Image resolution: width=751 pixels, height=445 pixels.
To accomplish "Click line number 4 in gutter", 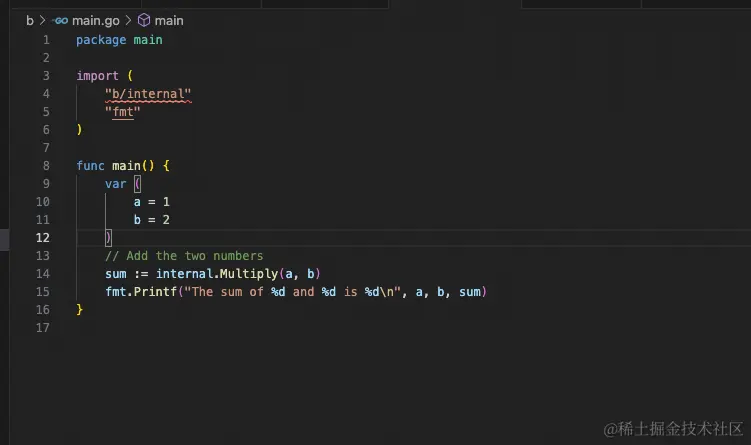I will (x=46, y=94).
